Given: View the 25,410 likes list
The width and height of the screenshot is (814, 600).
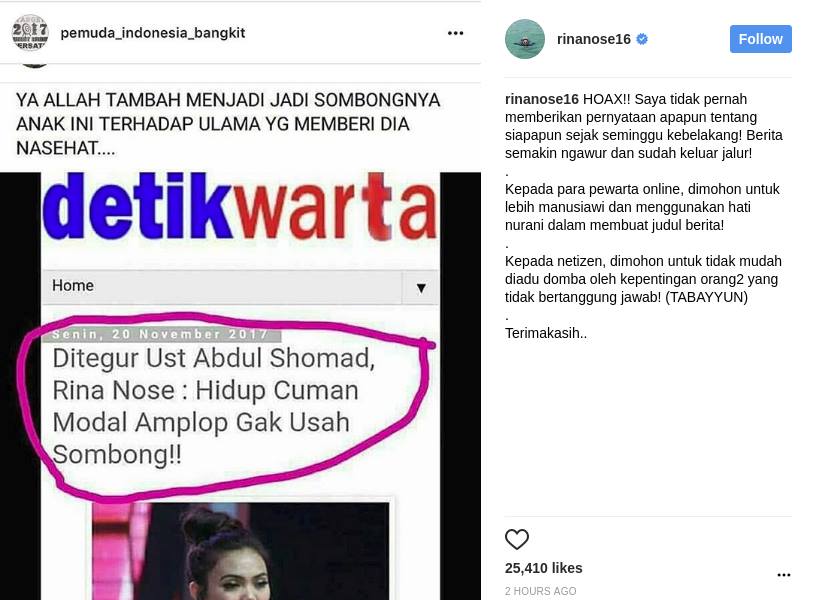Looking at the screenshot, I should pos(544,568).
